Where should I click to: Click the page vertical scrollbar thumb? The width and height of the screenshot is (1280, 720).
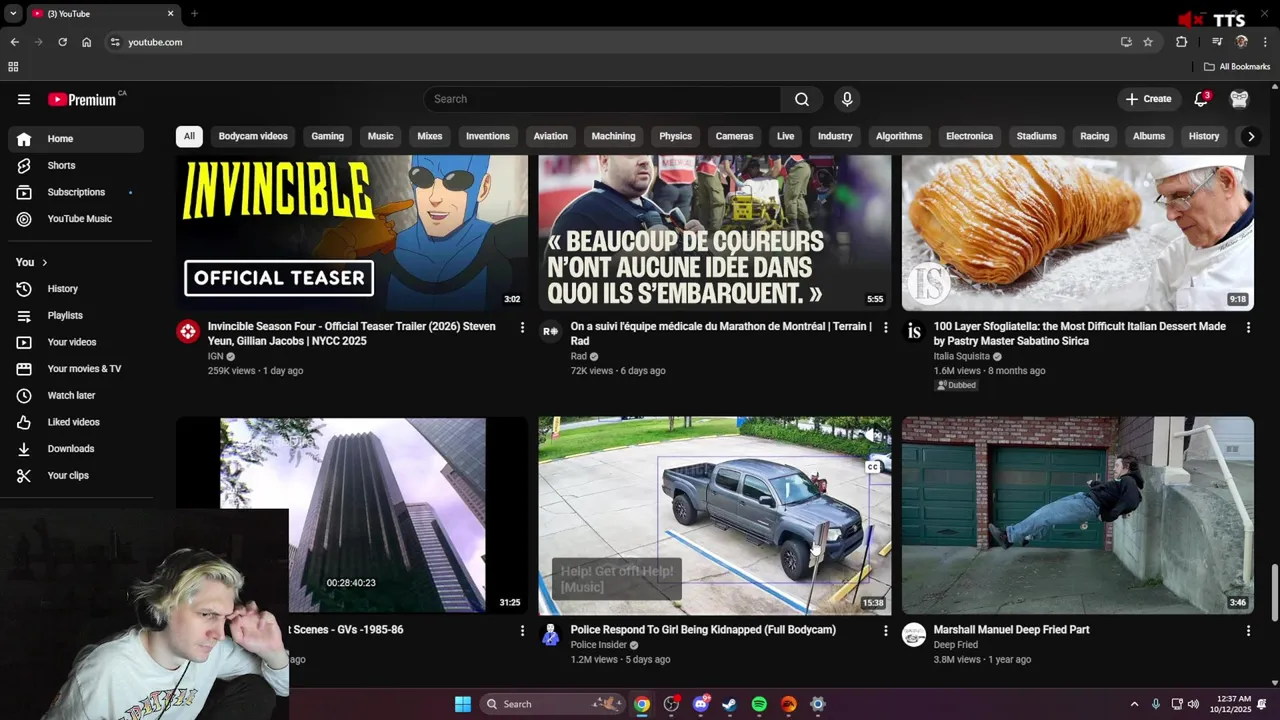tap(1274, 593)
